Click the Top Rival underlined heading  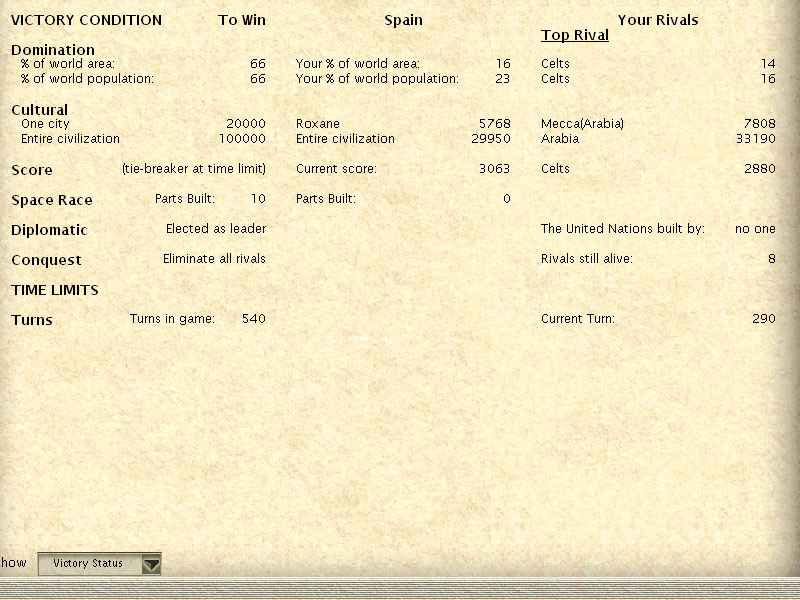pyautogui.click(x=575, y=36)
